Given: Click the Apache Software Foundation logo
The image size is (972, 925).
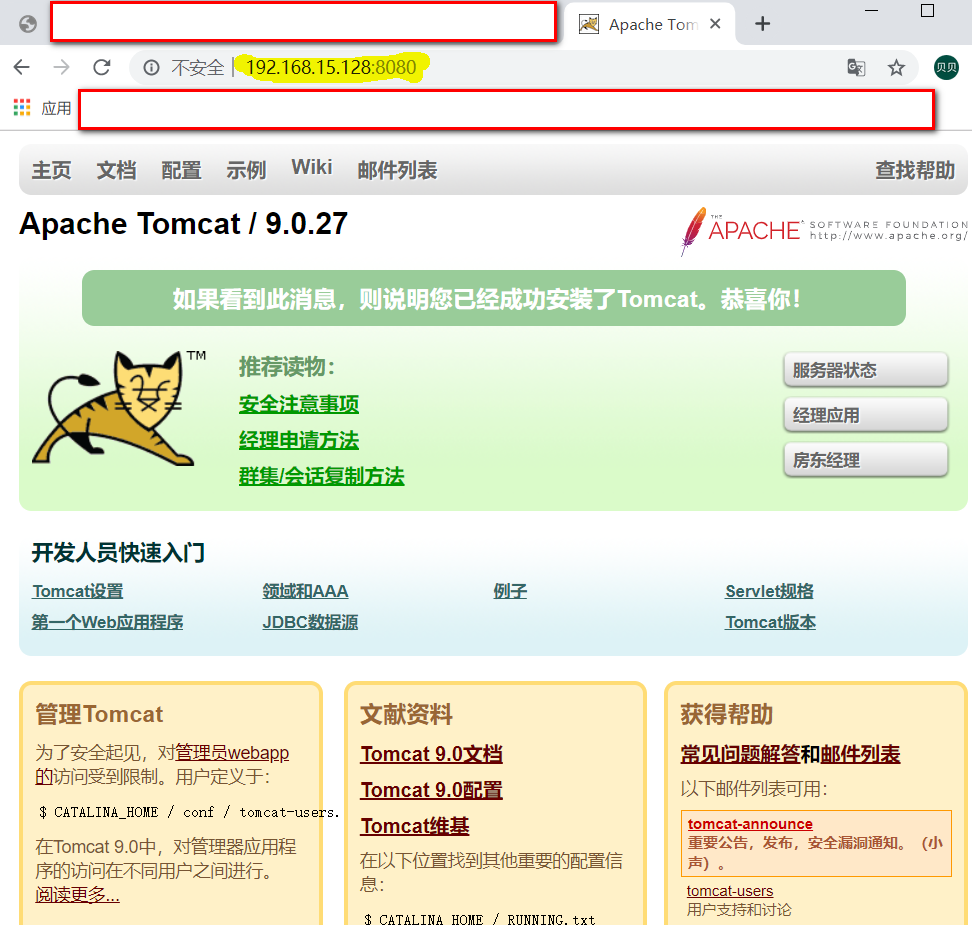Looking at the screenshot, I should click(x=823, y=231).
